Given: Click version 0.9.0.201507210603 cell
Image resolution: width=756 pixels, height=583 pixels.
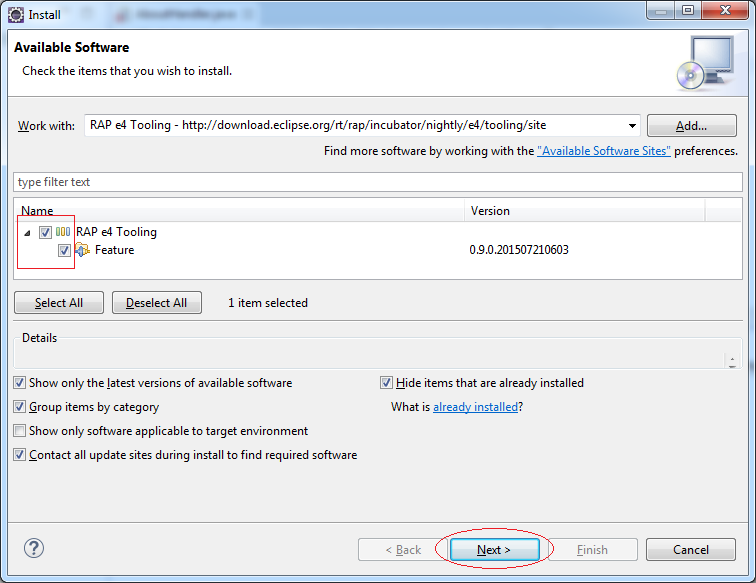Looking at the screenshot, I should (x=519, y=250).
